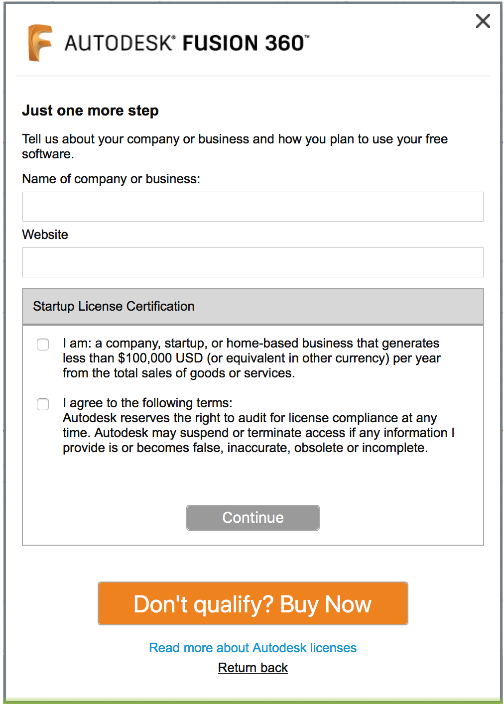
Task: Close the dialog with the X icon
Action: (x=482, y=21)
